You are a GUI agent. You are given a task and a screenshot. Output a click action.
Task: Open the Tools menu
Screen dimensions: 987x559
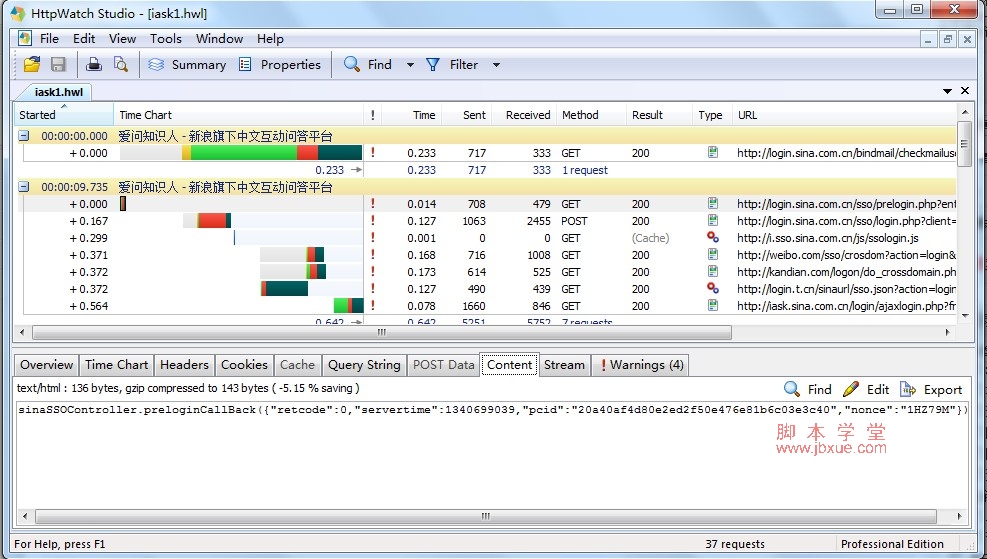click(166, 38)
